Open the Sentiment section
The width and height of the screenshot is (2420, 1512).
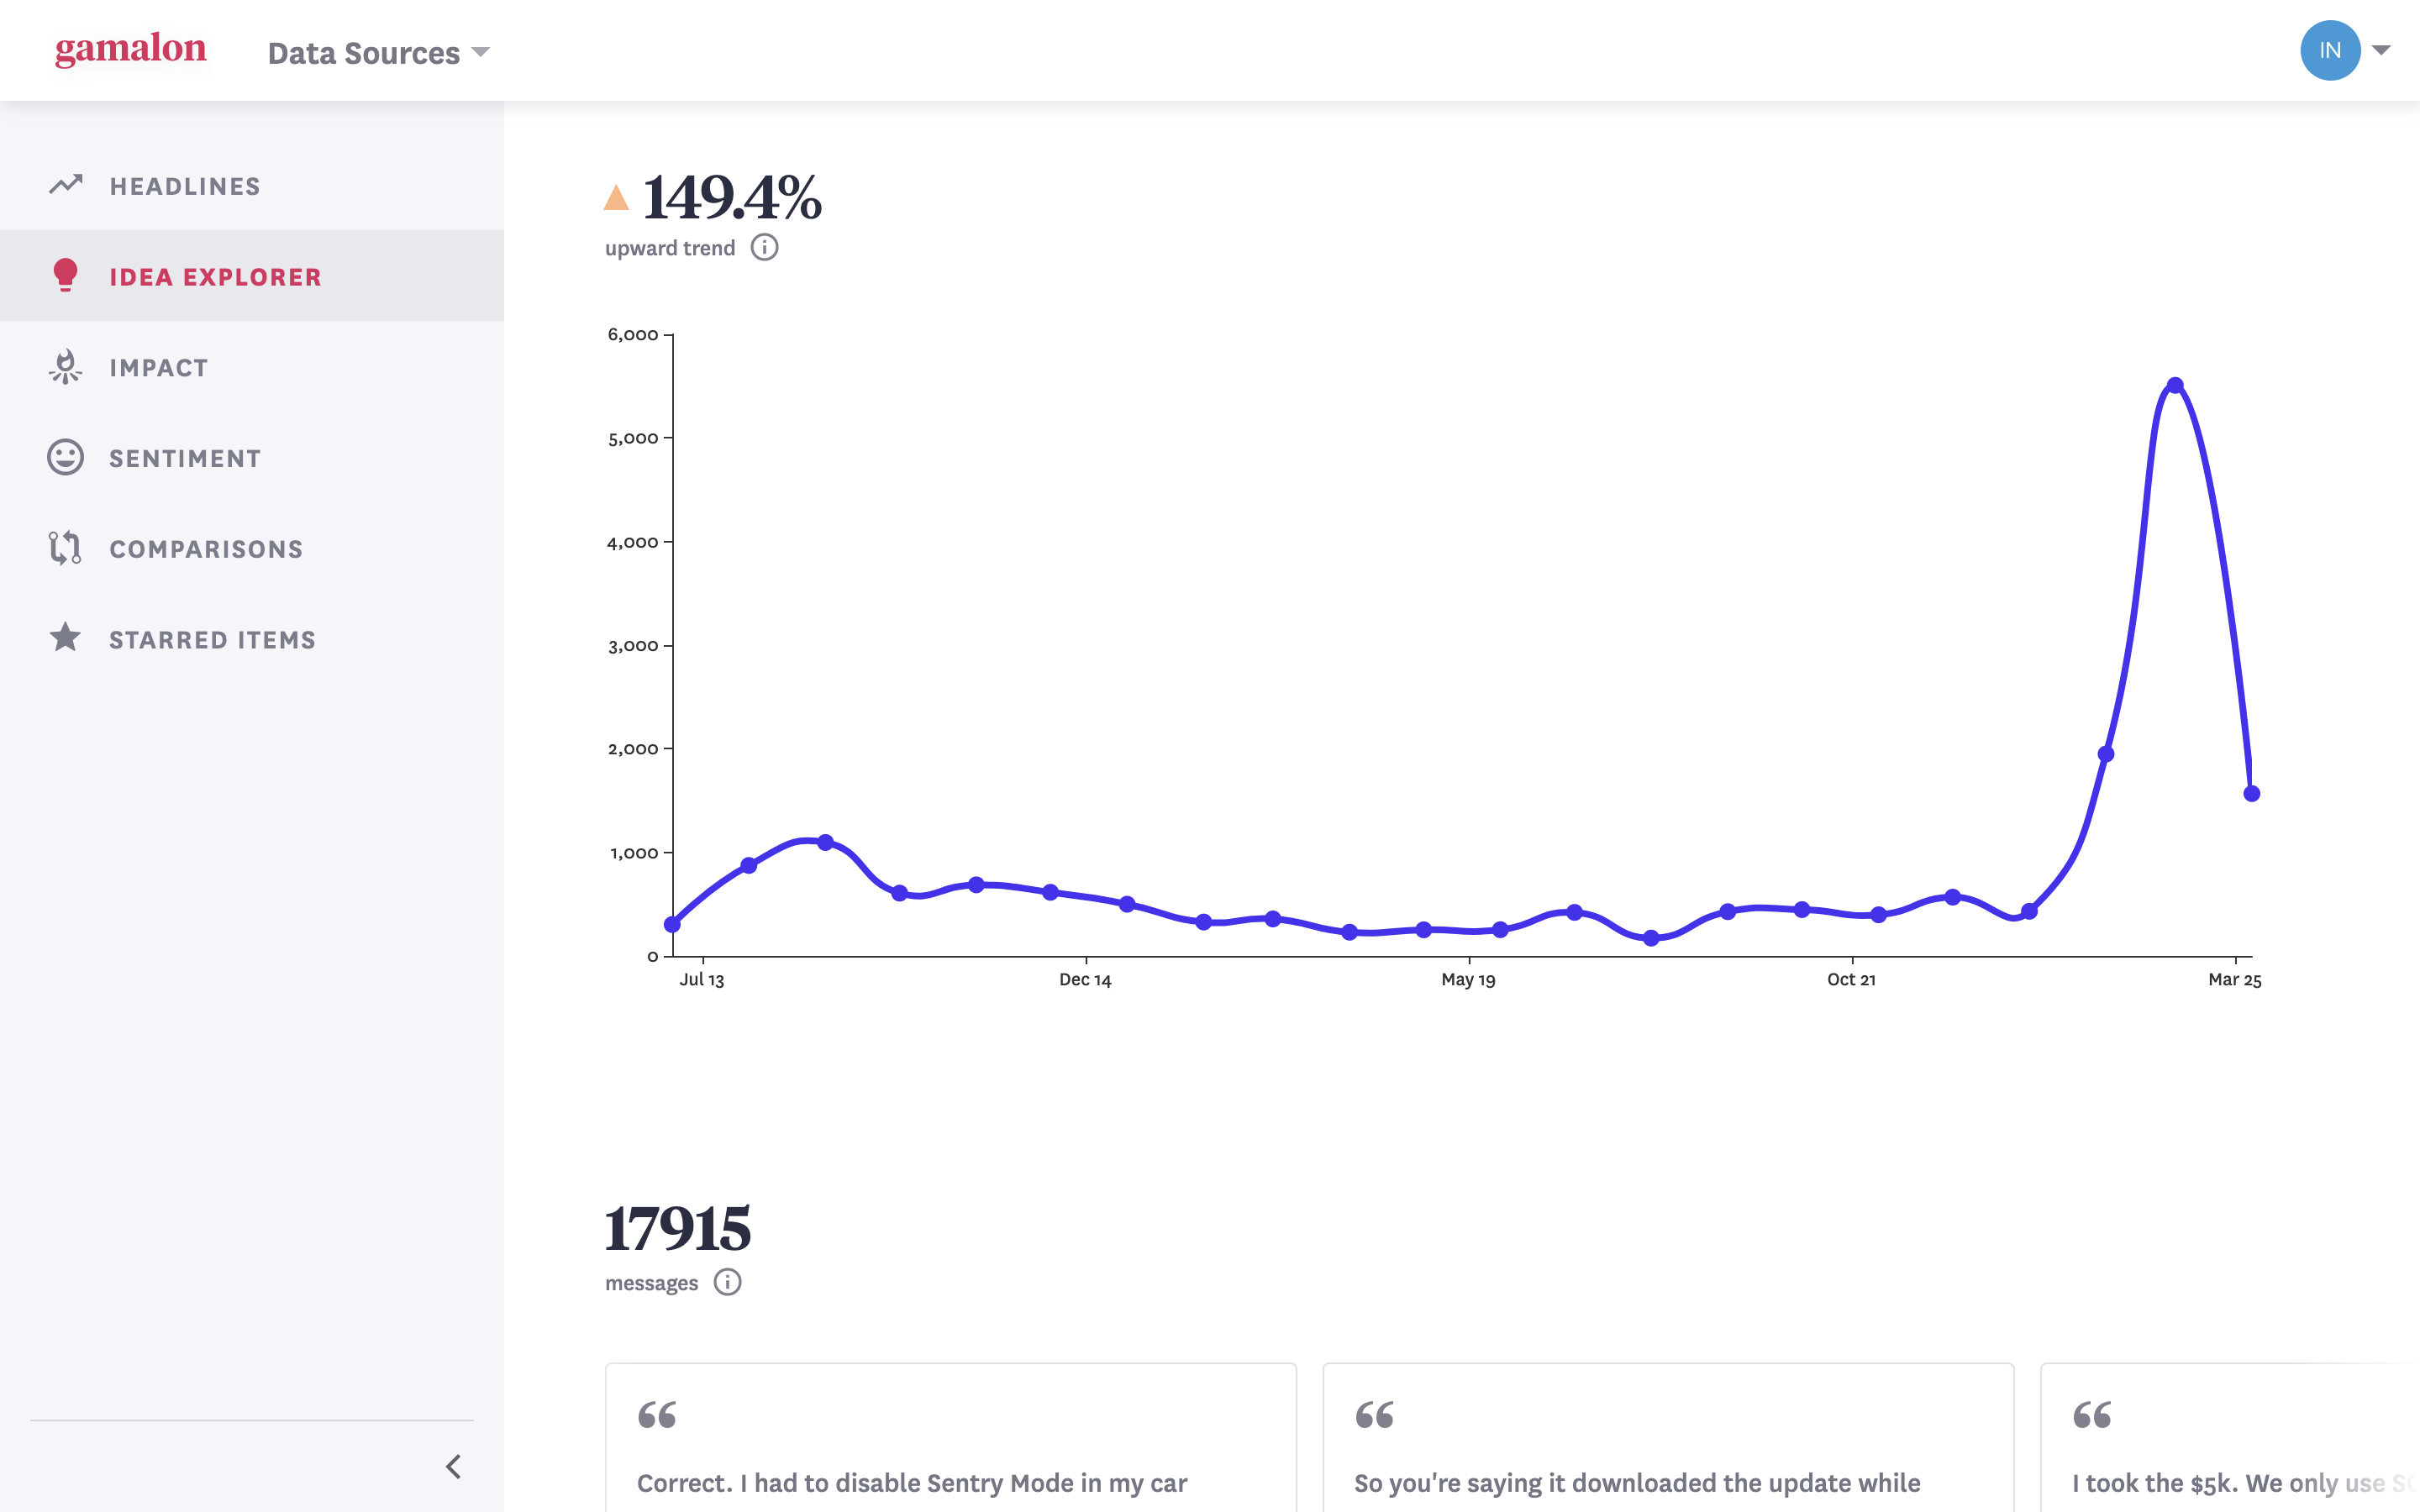pyautogui.click(x=252, y=458)
